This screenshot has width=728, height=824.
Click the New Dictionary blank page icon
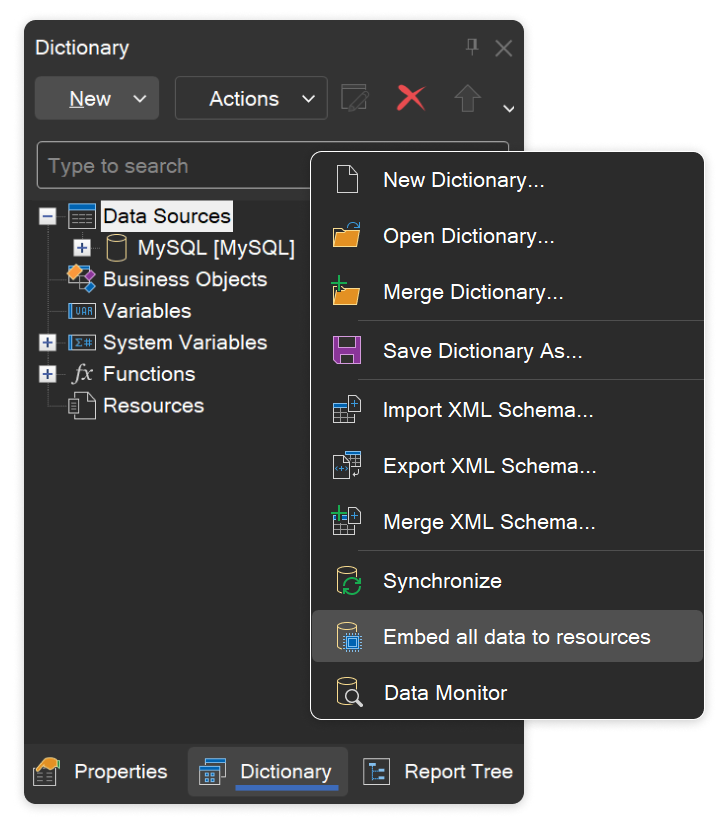pyautogui.click(x=347, y=179)
